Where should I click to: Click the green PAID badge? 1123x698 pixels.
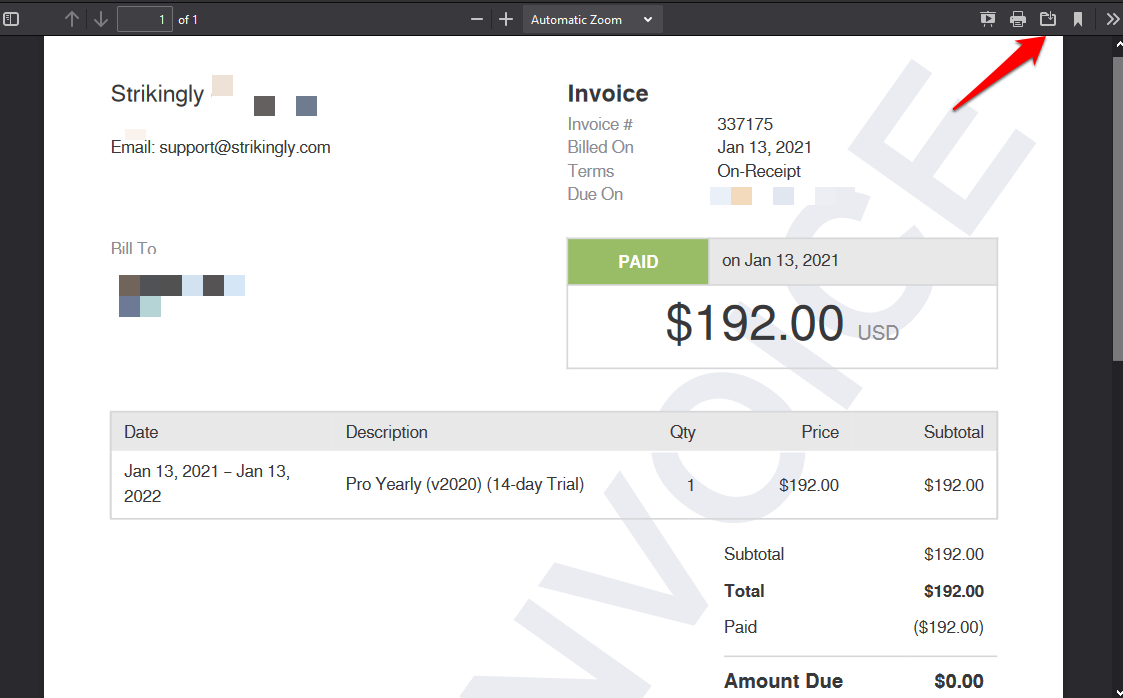638,261
